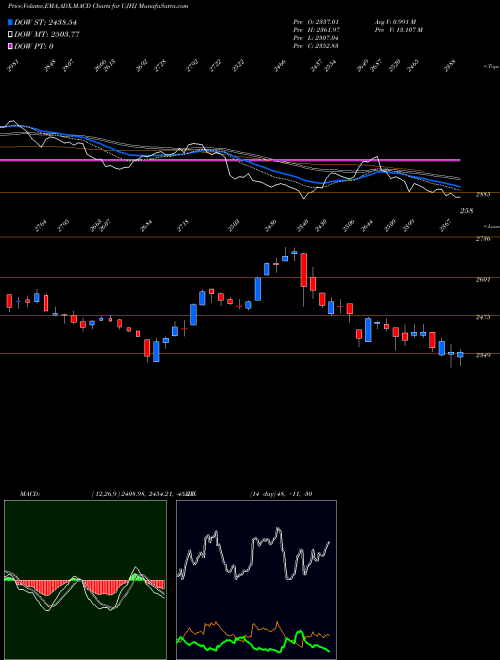Click the last blue candlestick on the right
Viewport: 500px width, 660px height.
(460, 355)
